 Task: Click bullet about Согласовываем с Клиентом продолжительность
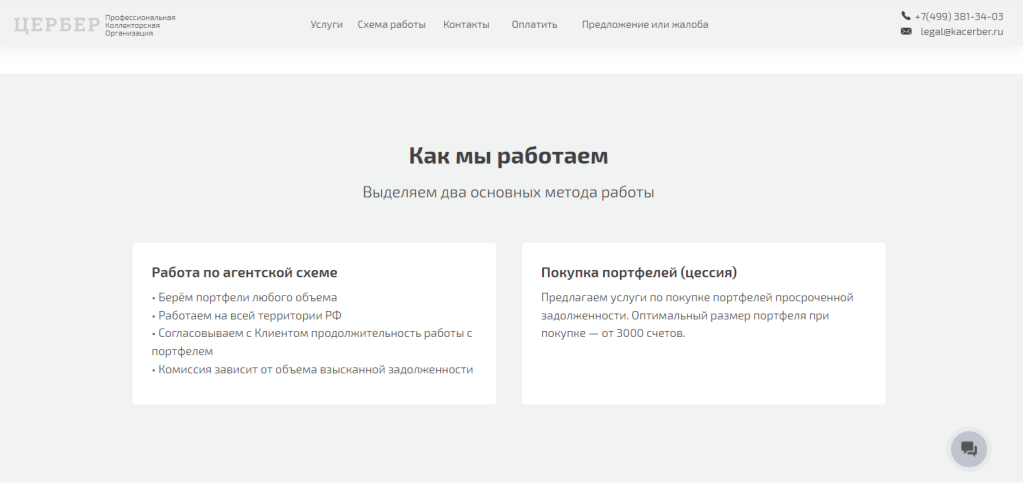coord(312,342)
